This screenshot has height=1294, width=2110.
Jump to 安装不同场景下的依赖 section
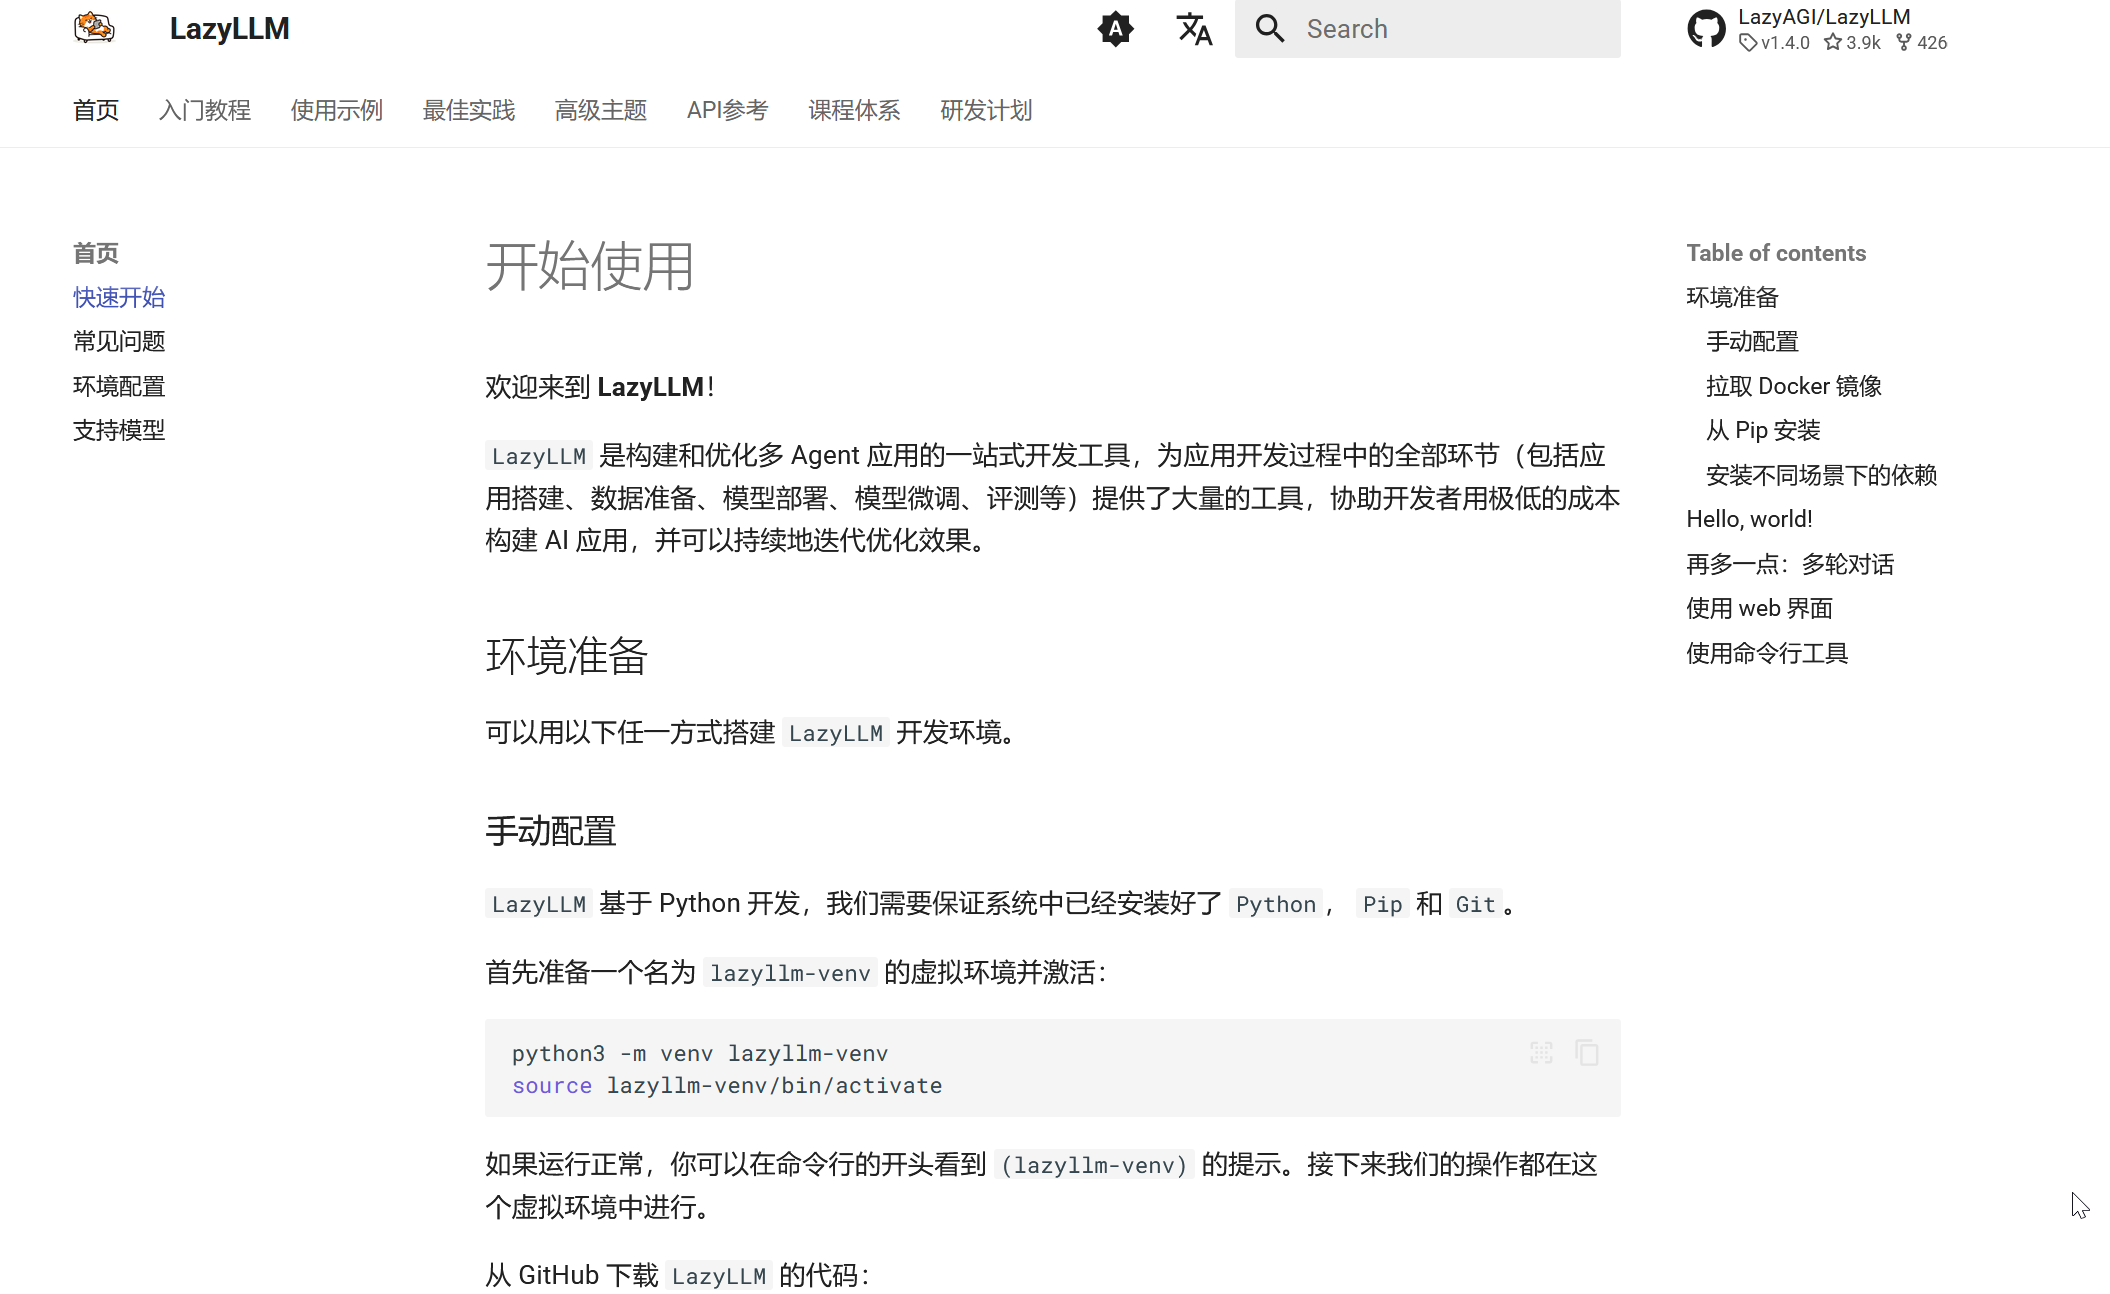coord(1822,475)
